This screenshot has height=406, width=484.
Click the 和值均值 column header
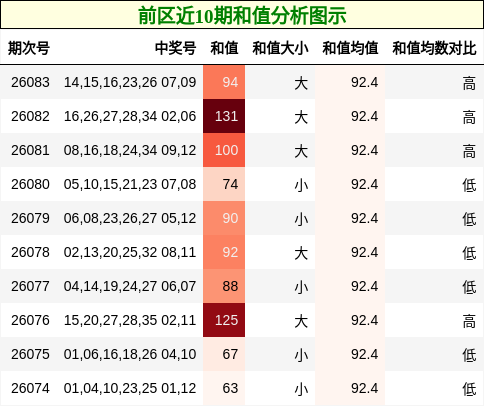click(x=350, y=48)
